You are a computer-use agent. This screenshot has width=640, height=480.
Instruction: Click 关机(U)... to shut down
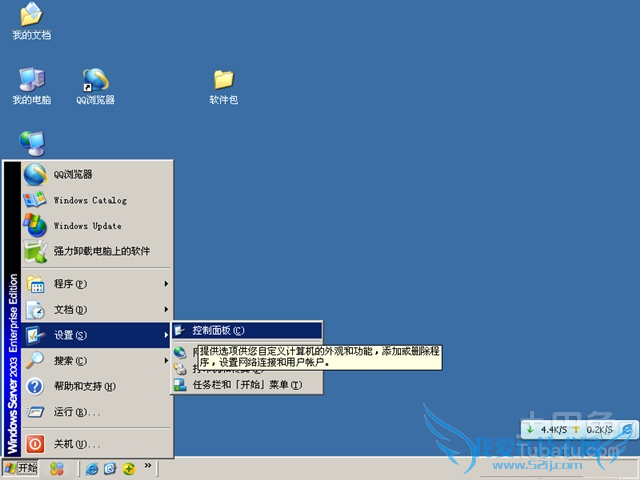click(77, 444)
